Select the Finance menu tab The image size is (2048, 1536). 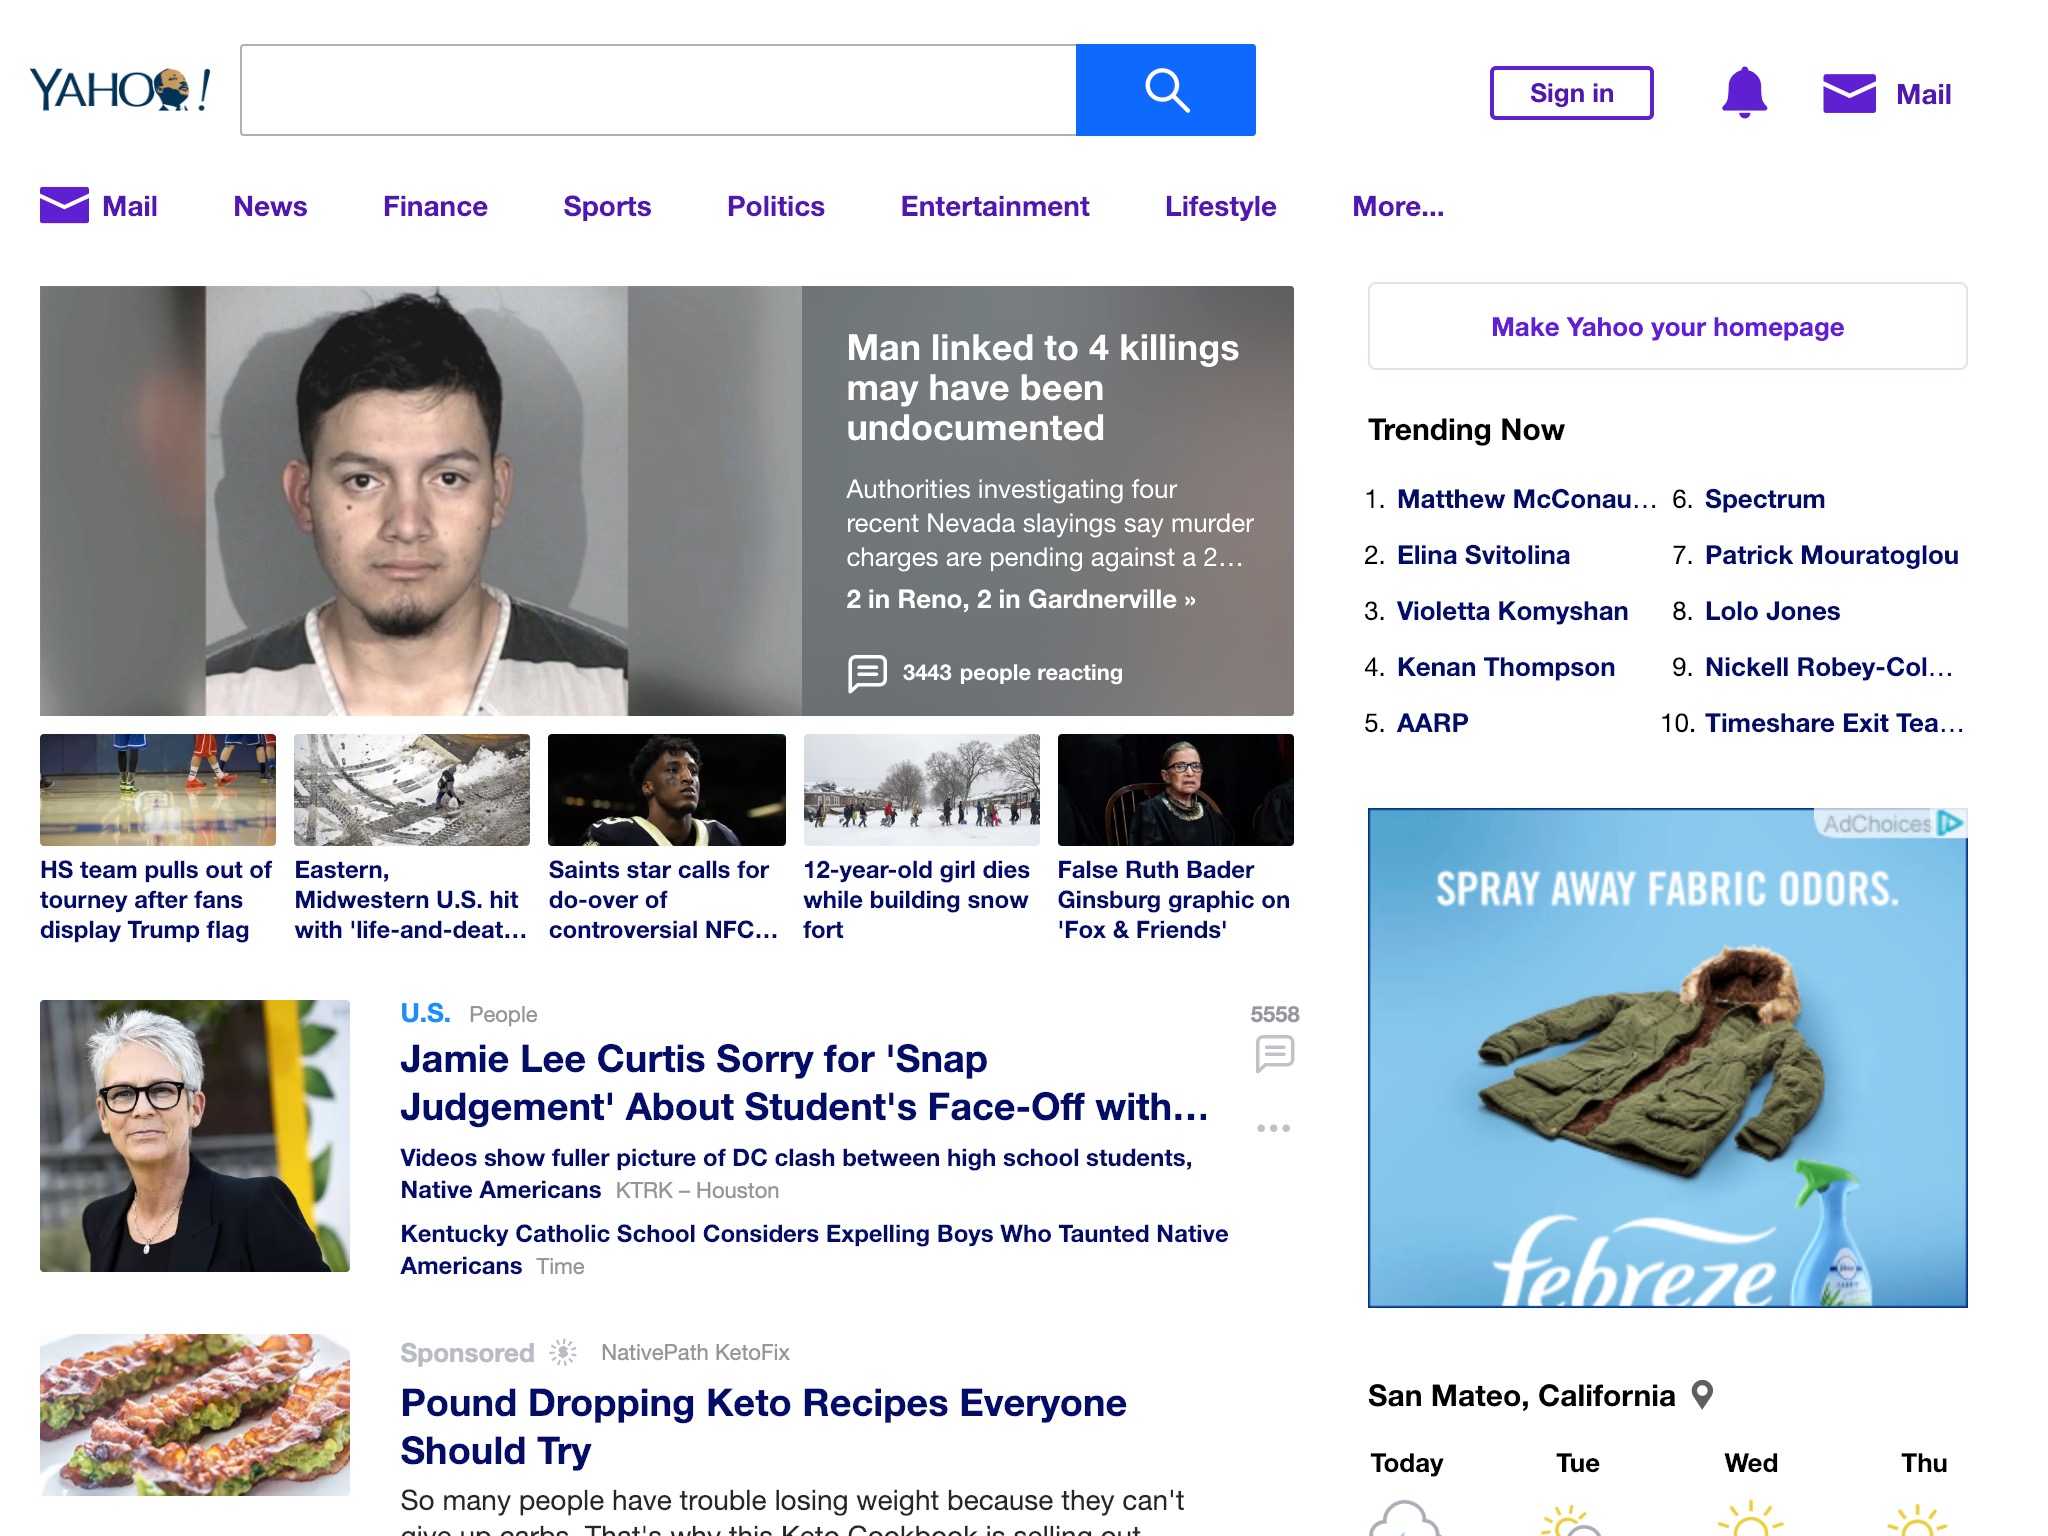click(x=434, y=205)
